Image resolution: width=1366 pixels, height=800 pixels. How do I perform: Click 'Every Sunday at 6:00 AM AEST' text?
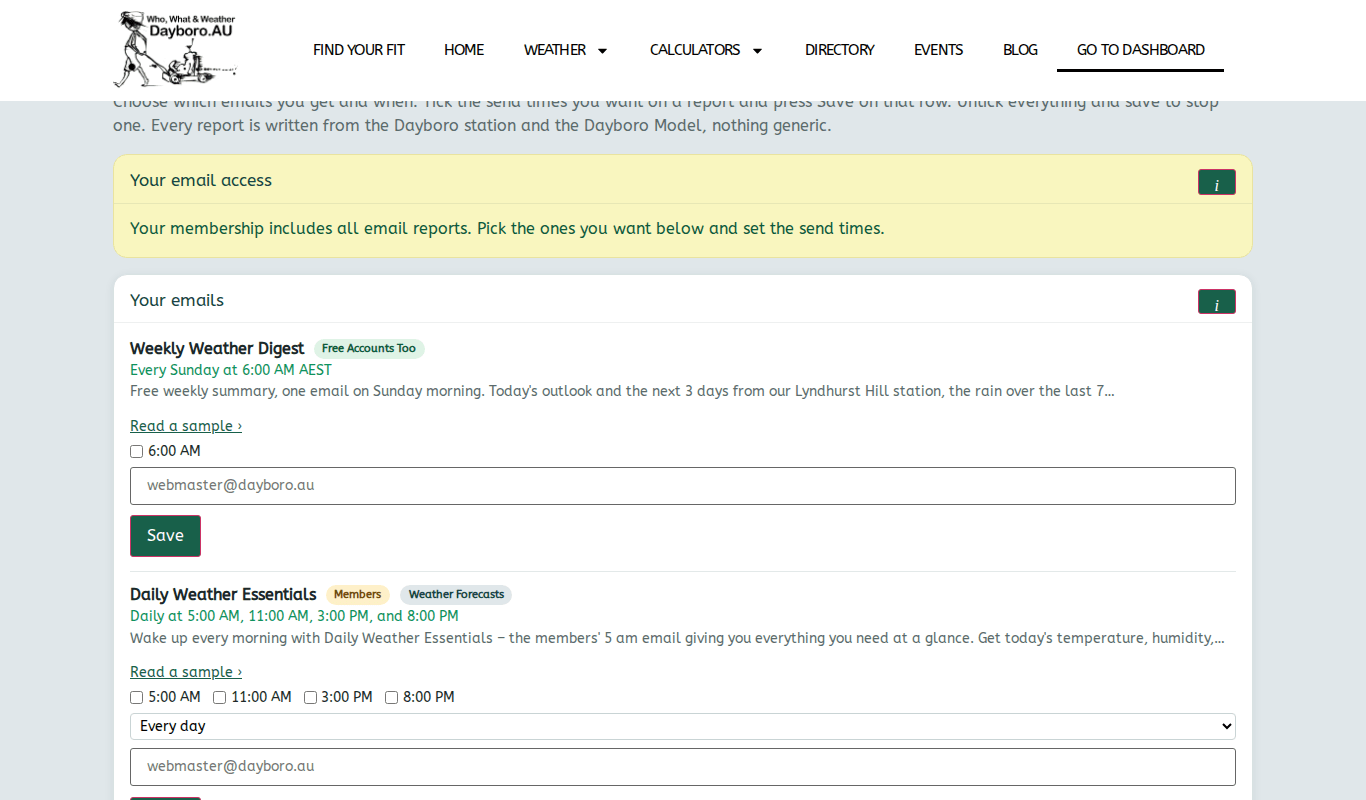click(x=231, y=370)
